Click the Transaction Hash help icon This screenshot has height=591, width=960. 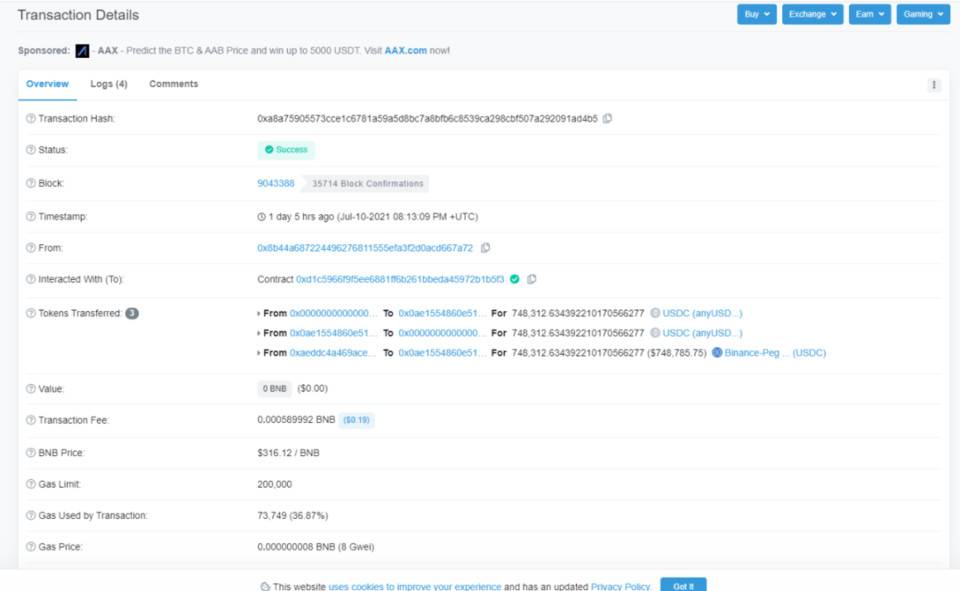(x=30, y=119)
